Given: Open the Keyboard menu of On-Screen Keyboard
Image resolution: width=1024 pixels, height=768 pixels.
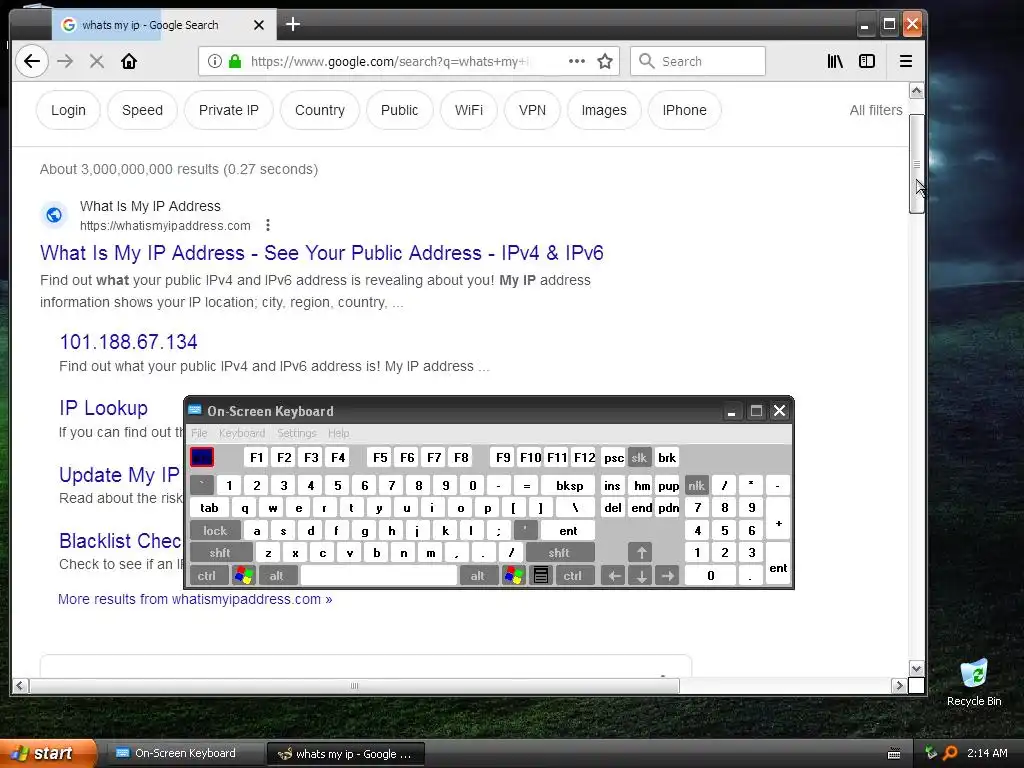Looking at the screenshot, I should 242,433.
